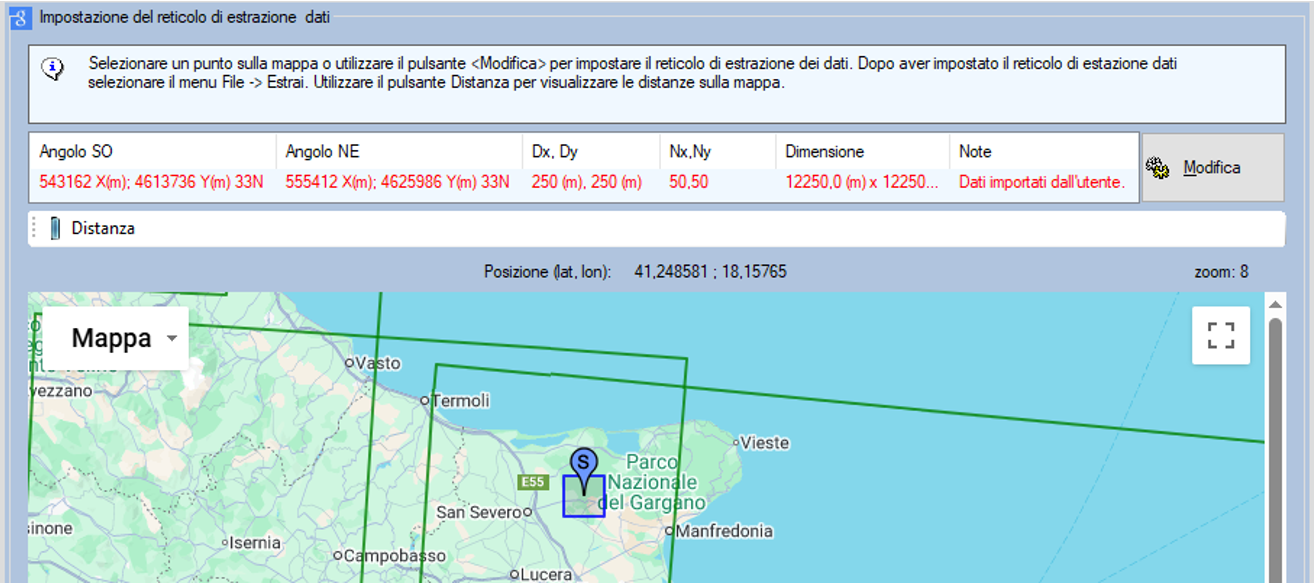The height and width of the screenshot is (583, 1314).
Task: Click the E55 road badge on map
Action: [x=533, y=482]
